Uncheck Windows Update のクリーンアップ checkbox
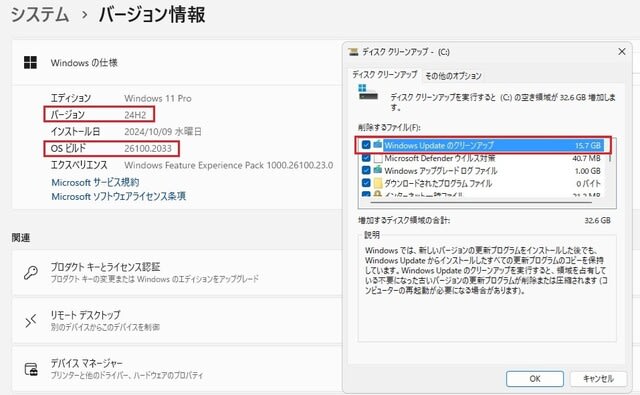 (366, 145)
